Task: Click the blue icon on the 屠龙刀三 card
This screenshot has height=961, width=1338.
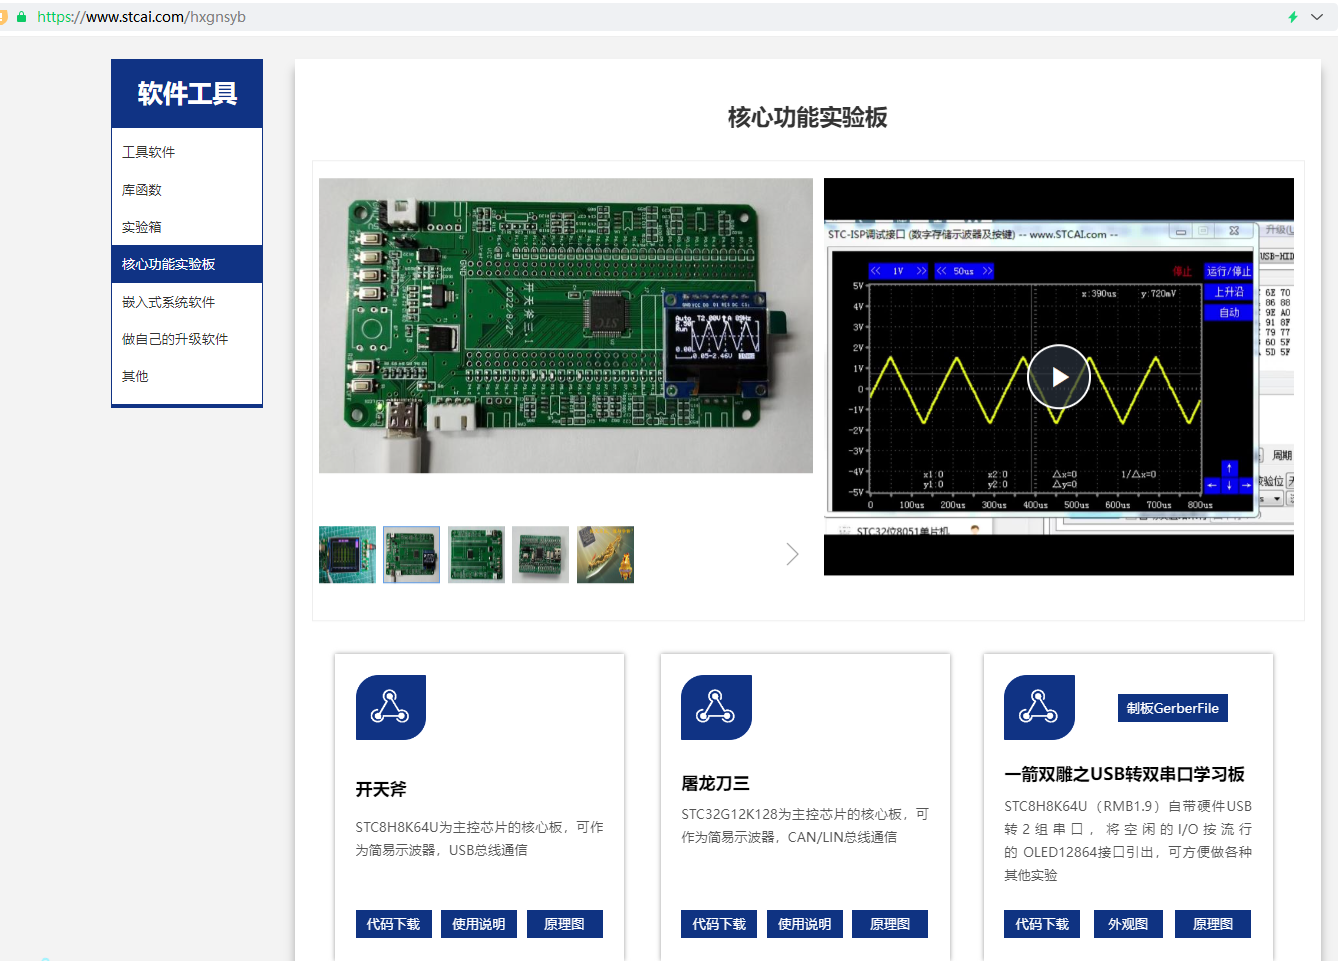Action: coord(716,707)
